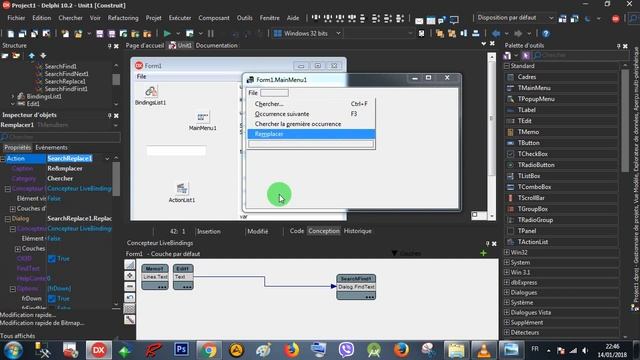
Task: Select Occurrence suivante in the menu designer
Action: [x=311, y=114]
